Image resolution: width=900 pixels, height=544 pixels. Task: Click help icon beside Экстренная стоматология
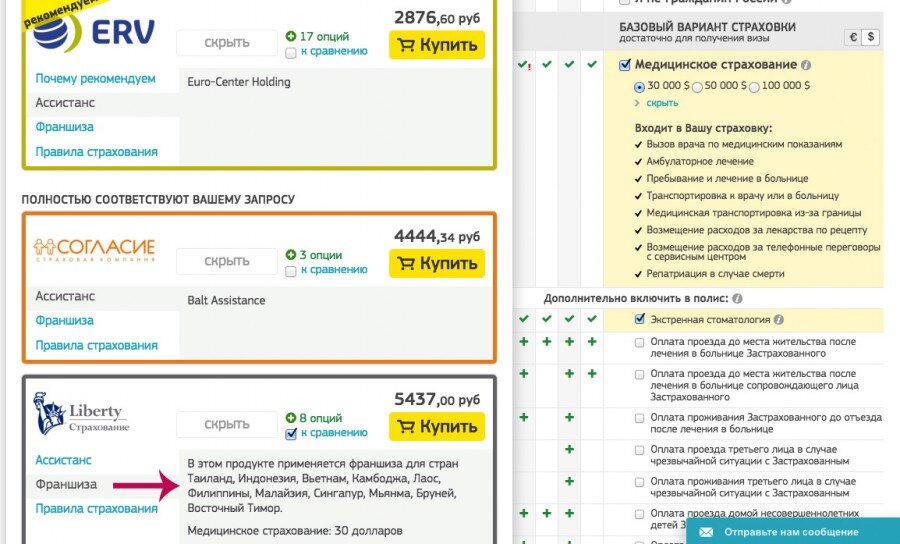pos(778,320)
